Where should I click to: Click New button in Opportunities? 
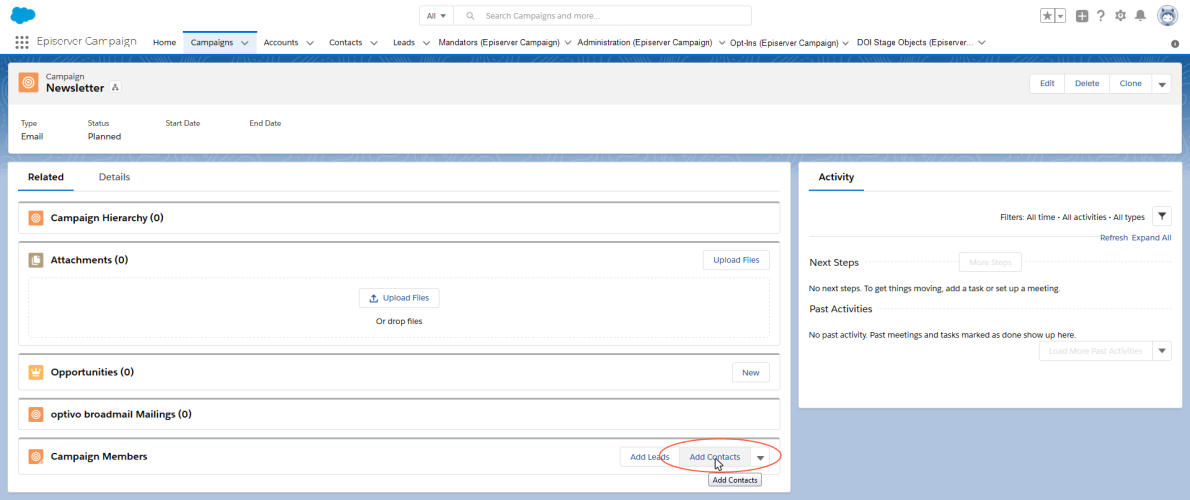(x=751, y=373)
